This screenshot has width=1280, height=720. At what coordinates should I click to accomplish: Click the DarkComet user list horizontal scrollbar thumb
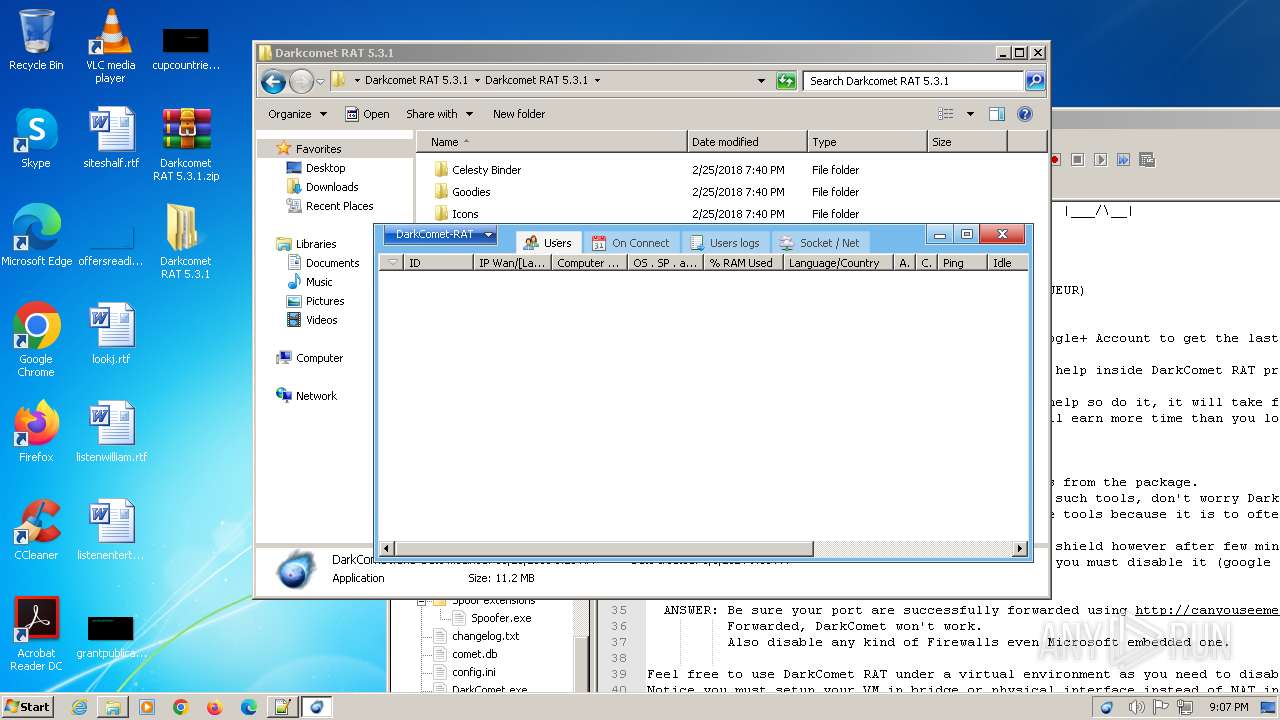tap(603, 549)
